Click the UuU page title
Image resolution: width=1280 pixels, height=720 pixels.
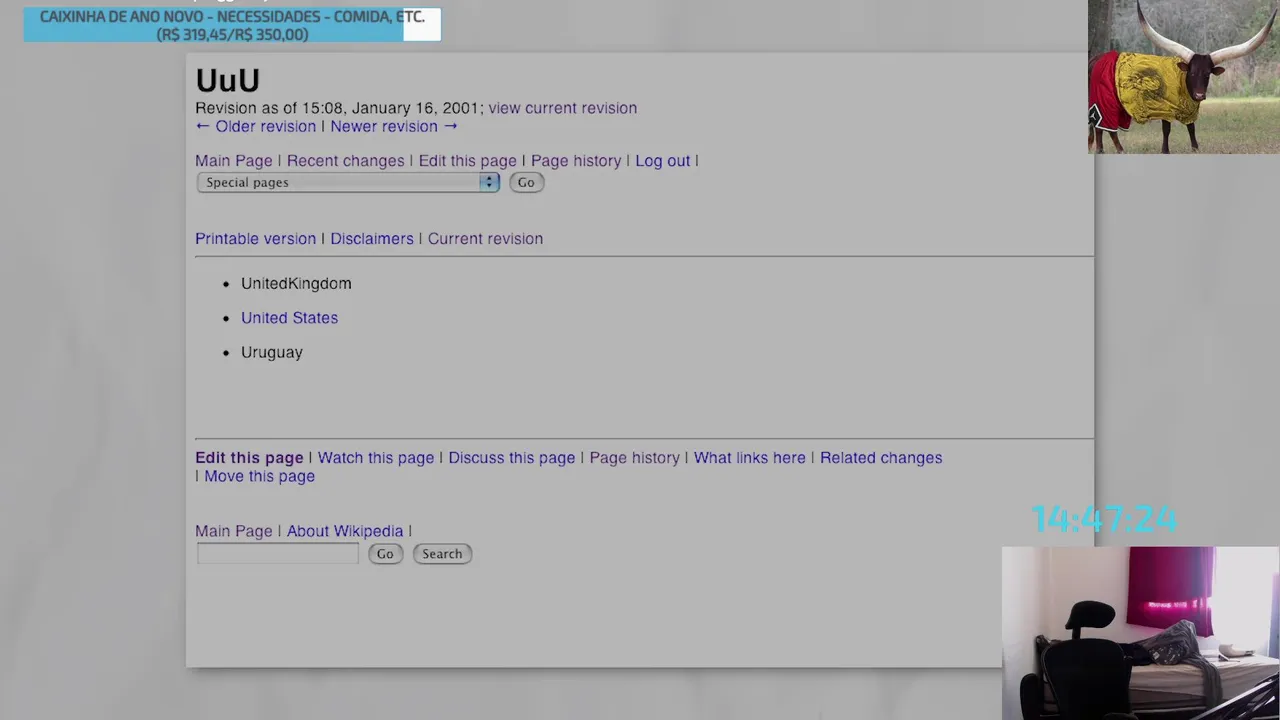point(227,80)
